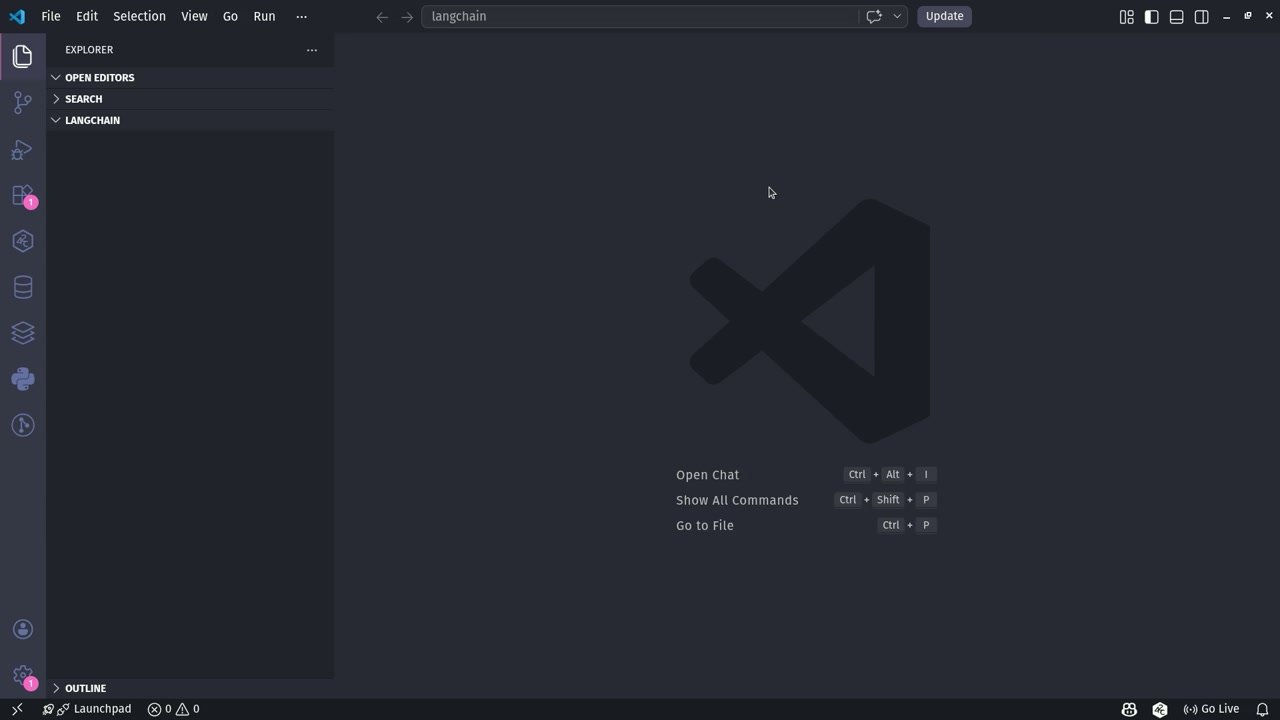Minimize the VS Code window
The width and height of the screenshot is (1280, 720).
pos(1227,16)
